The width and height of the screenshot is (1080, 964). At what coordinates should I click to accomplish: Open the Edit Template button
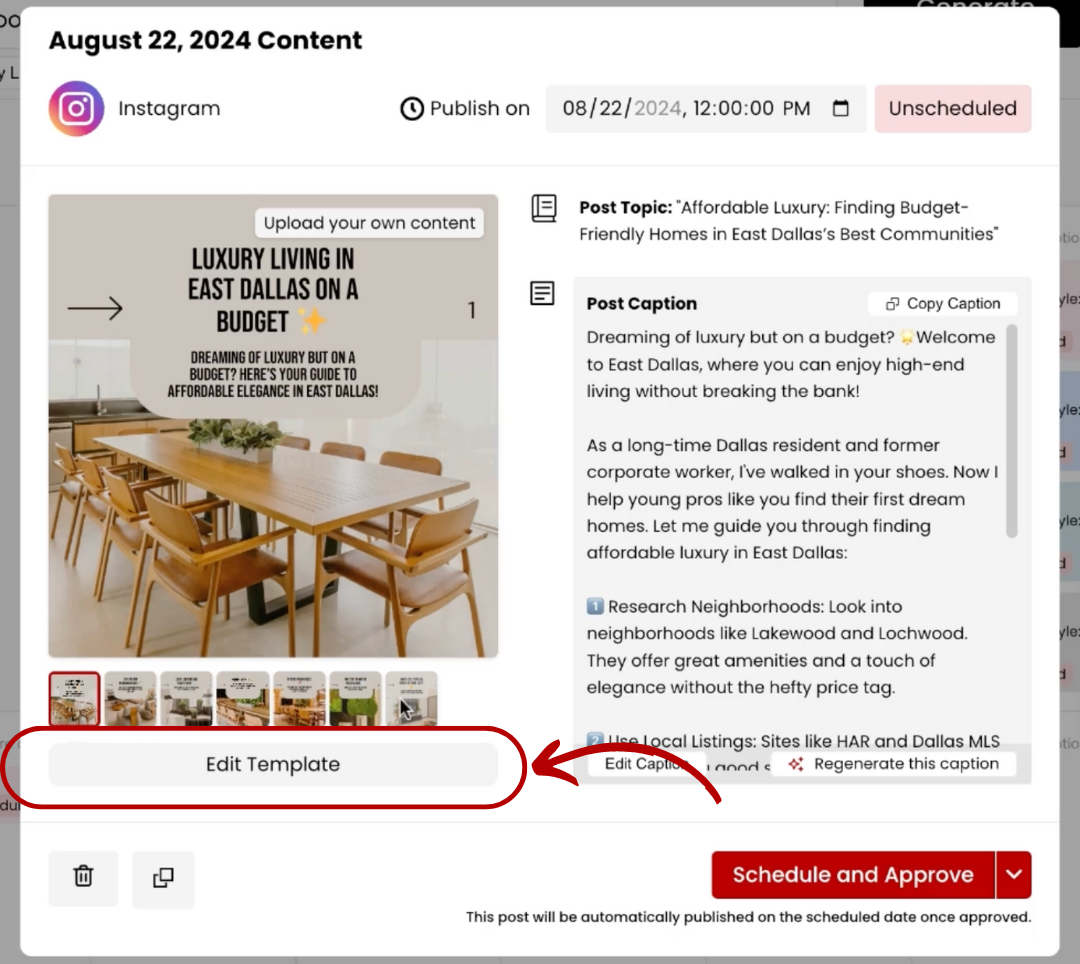pos(273,764)
